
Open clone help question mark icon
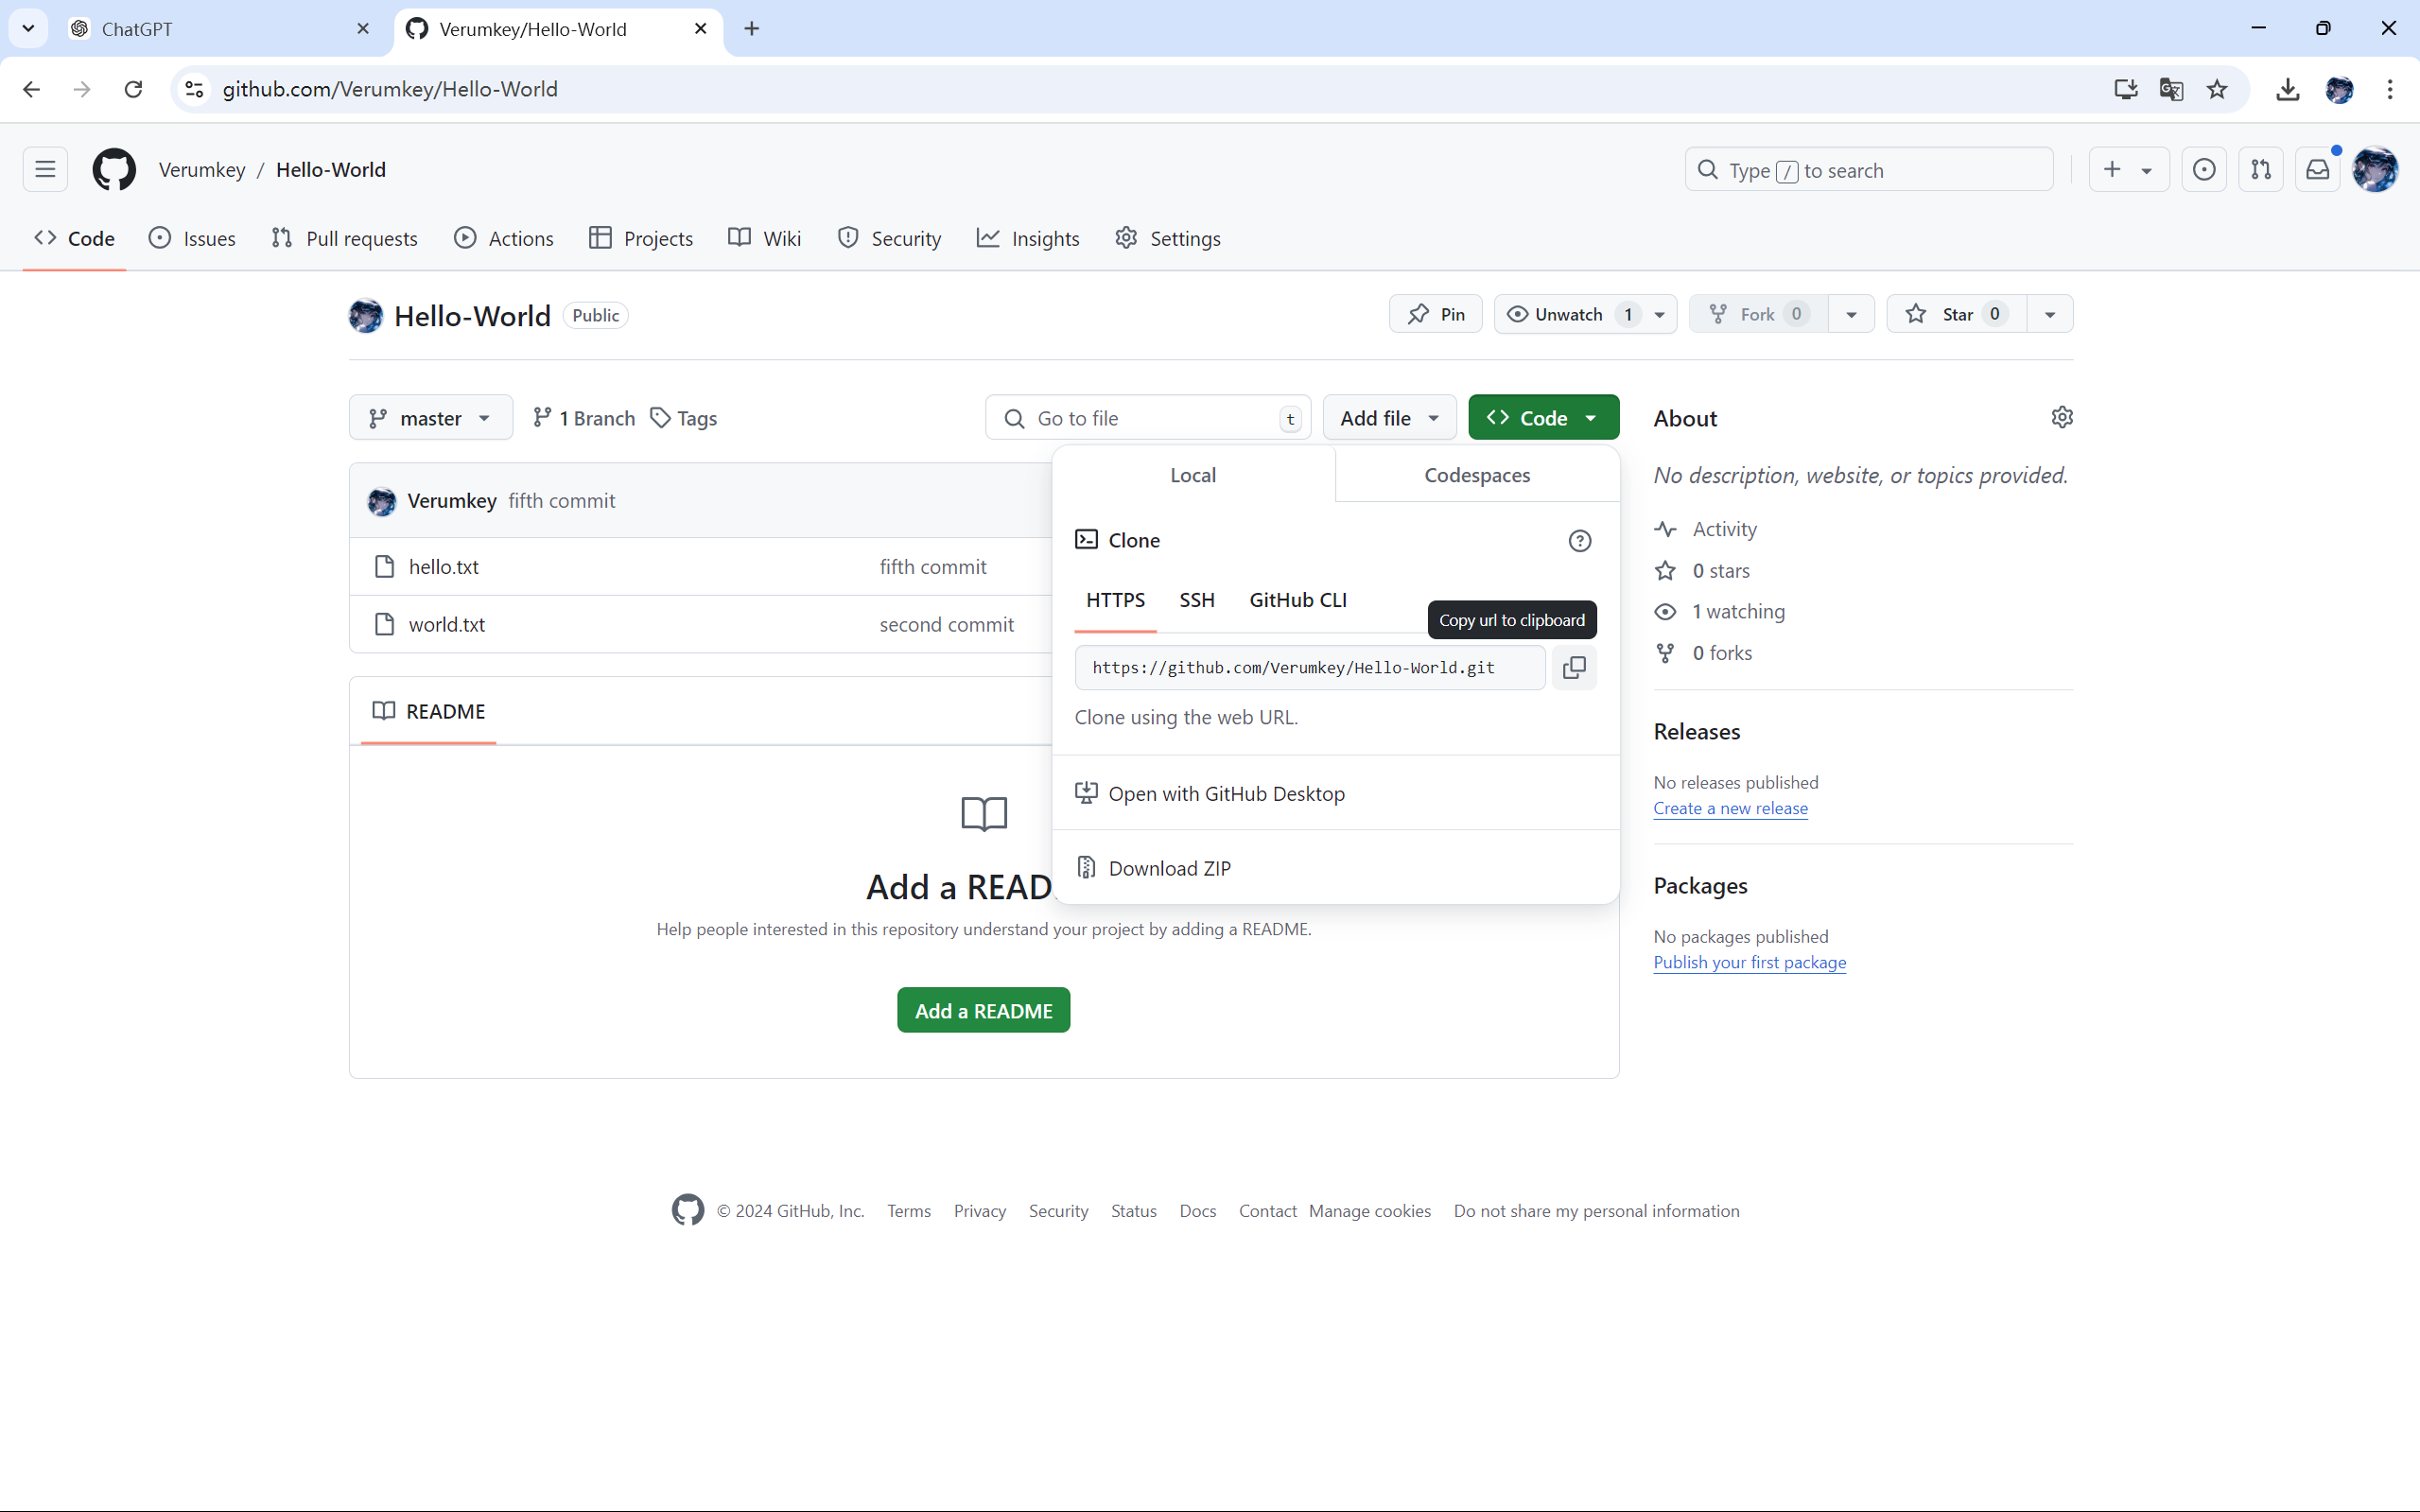point(1579,541)
